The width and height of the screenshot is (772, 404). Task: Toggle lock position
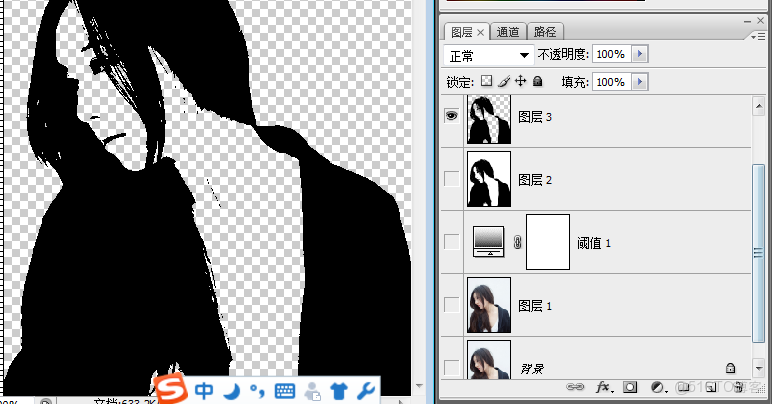click(520, 81)
